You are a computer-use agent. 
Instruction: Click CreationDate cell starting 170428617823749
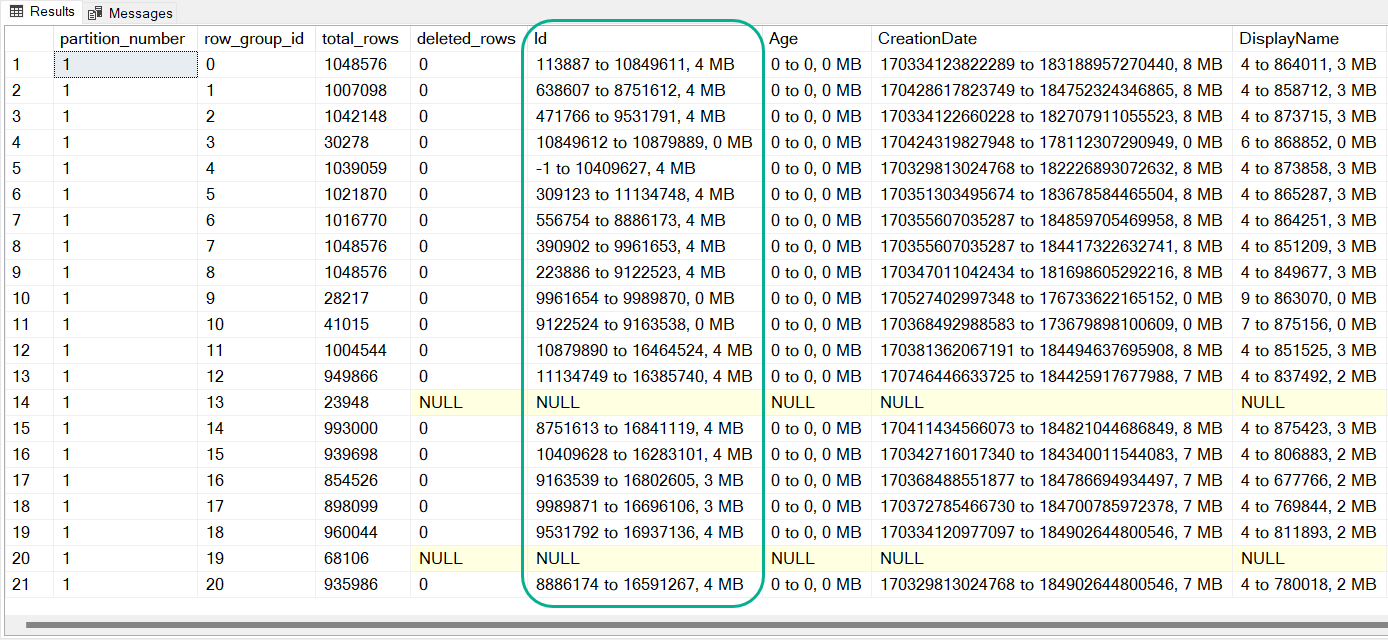[x=1052, y=91]
